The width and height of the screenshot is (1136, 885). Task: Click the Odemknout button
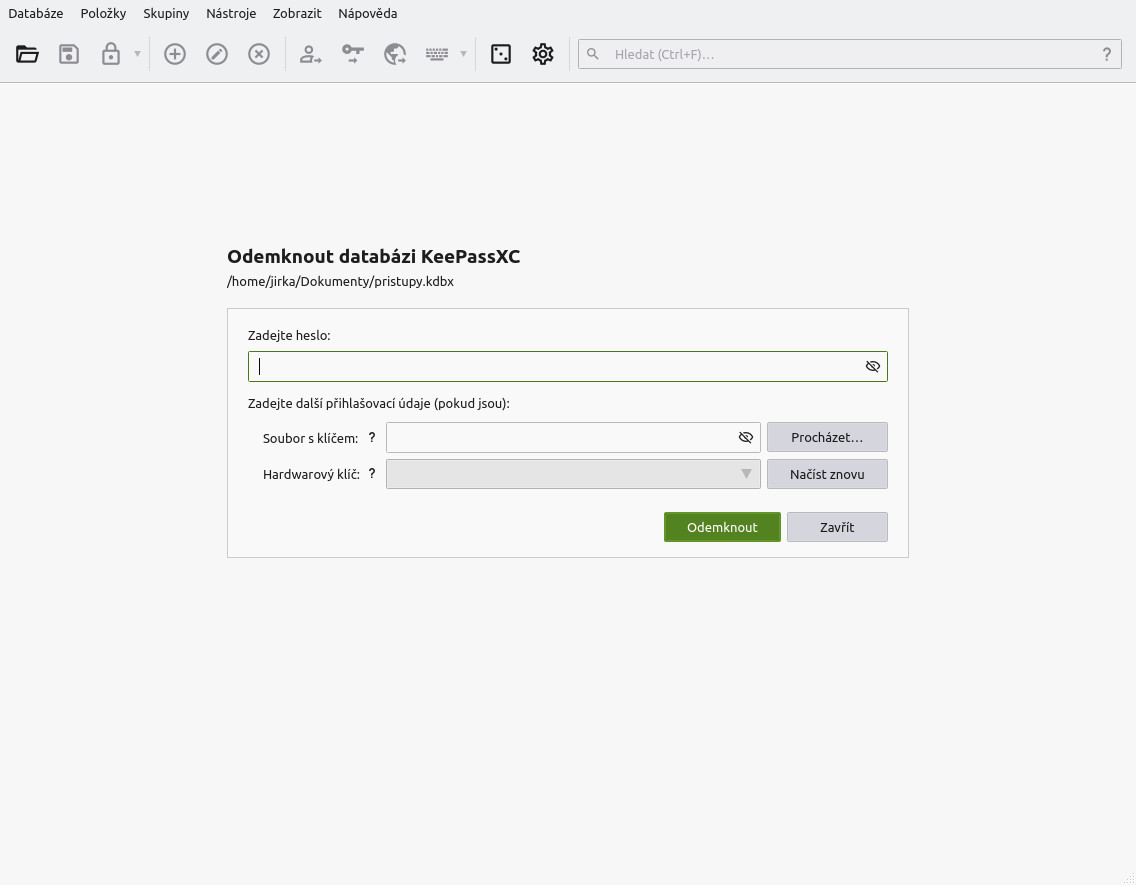click(722, 527)
